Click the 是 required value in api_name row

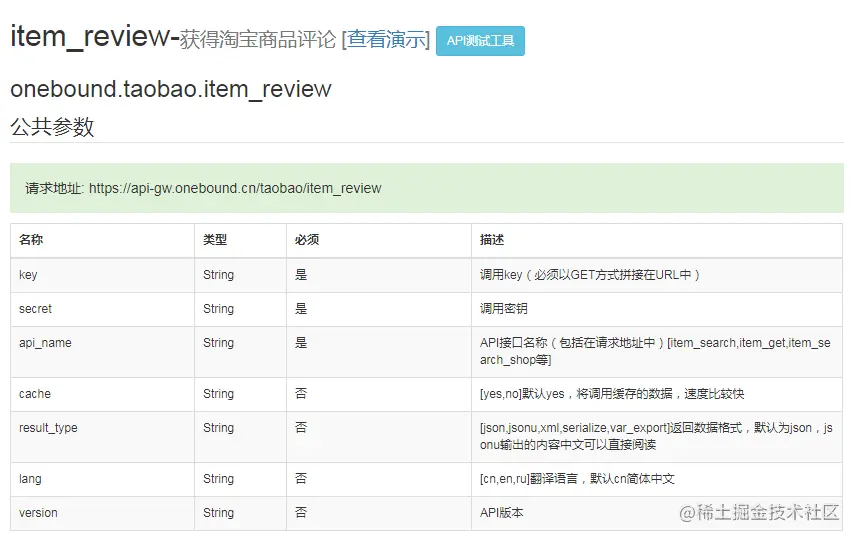(301, 343)
